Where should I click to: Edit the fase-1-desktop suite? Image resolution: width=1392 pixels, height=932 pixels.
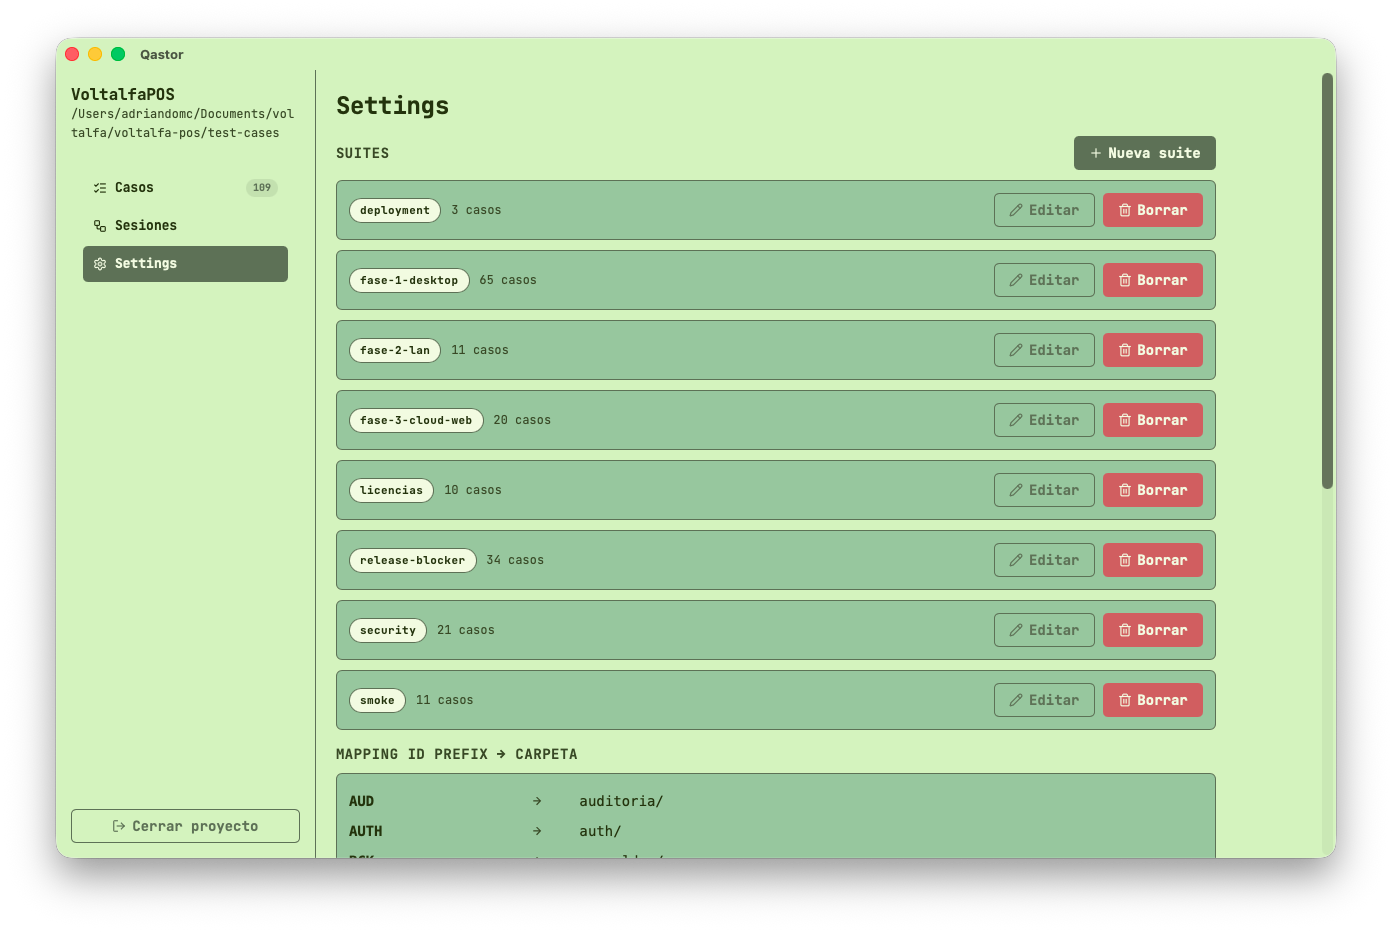[x=1044, y=280]
